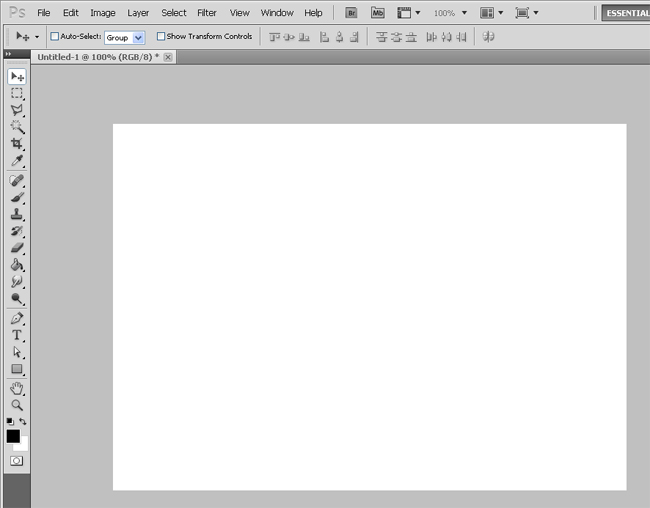
Task: Click the Essentials workspace button
Action: [x=626, y=13]
